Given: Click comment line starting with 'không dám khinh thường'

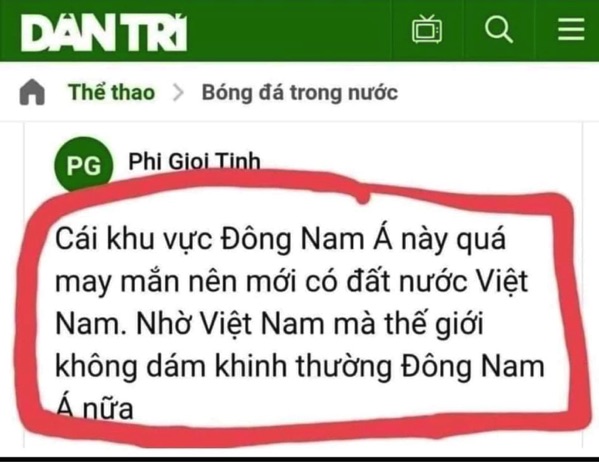Looking at the screenshot, I should (300, 366).
